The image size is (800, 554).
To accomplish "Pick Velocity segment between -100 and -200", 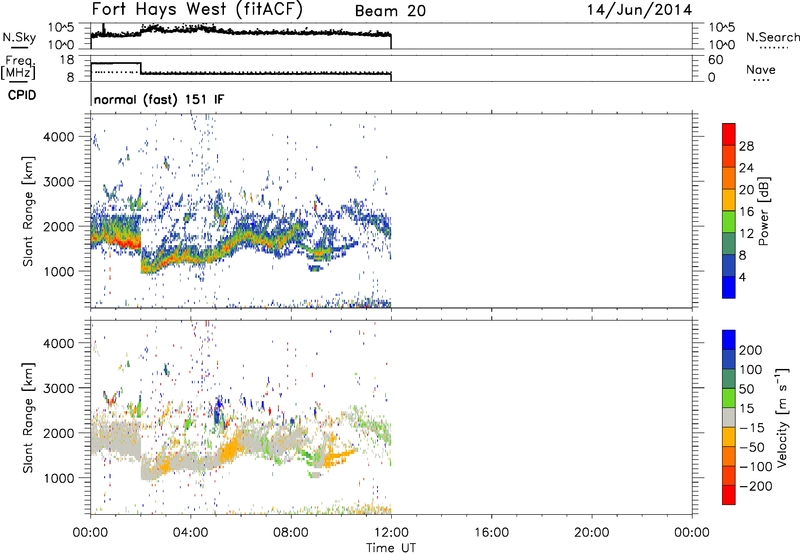I will pyautogui.click(x=729, y=475).
